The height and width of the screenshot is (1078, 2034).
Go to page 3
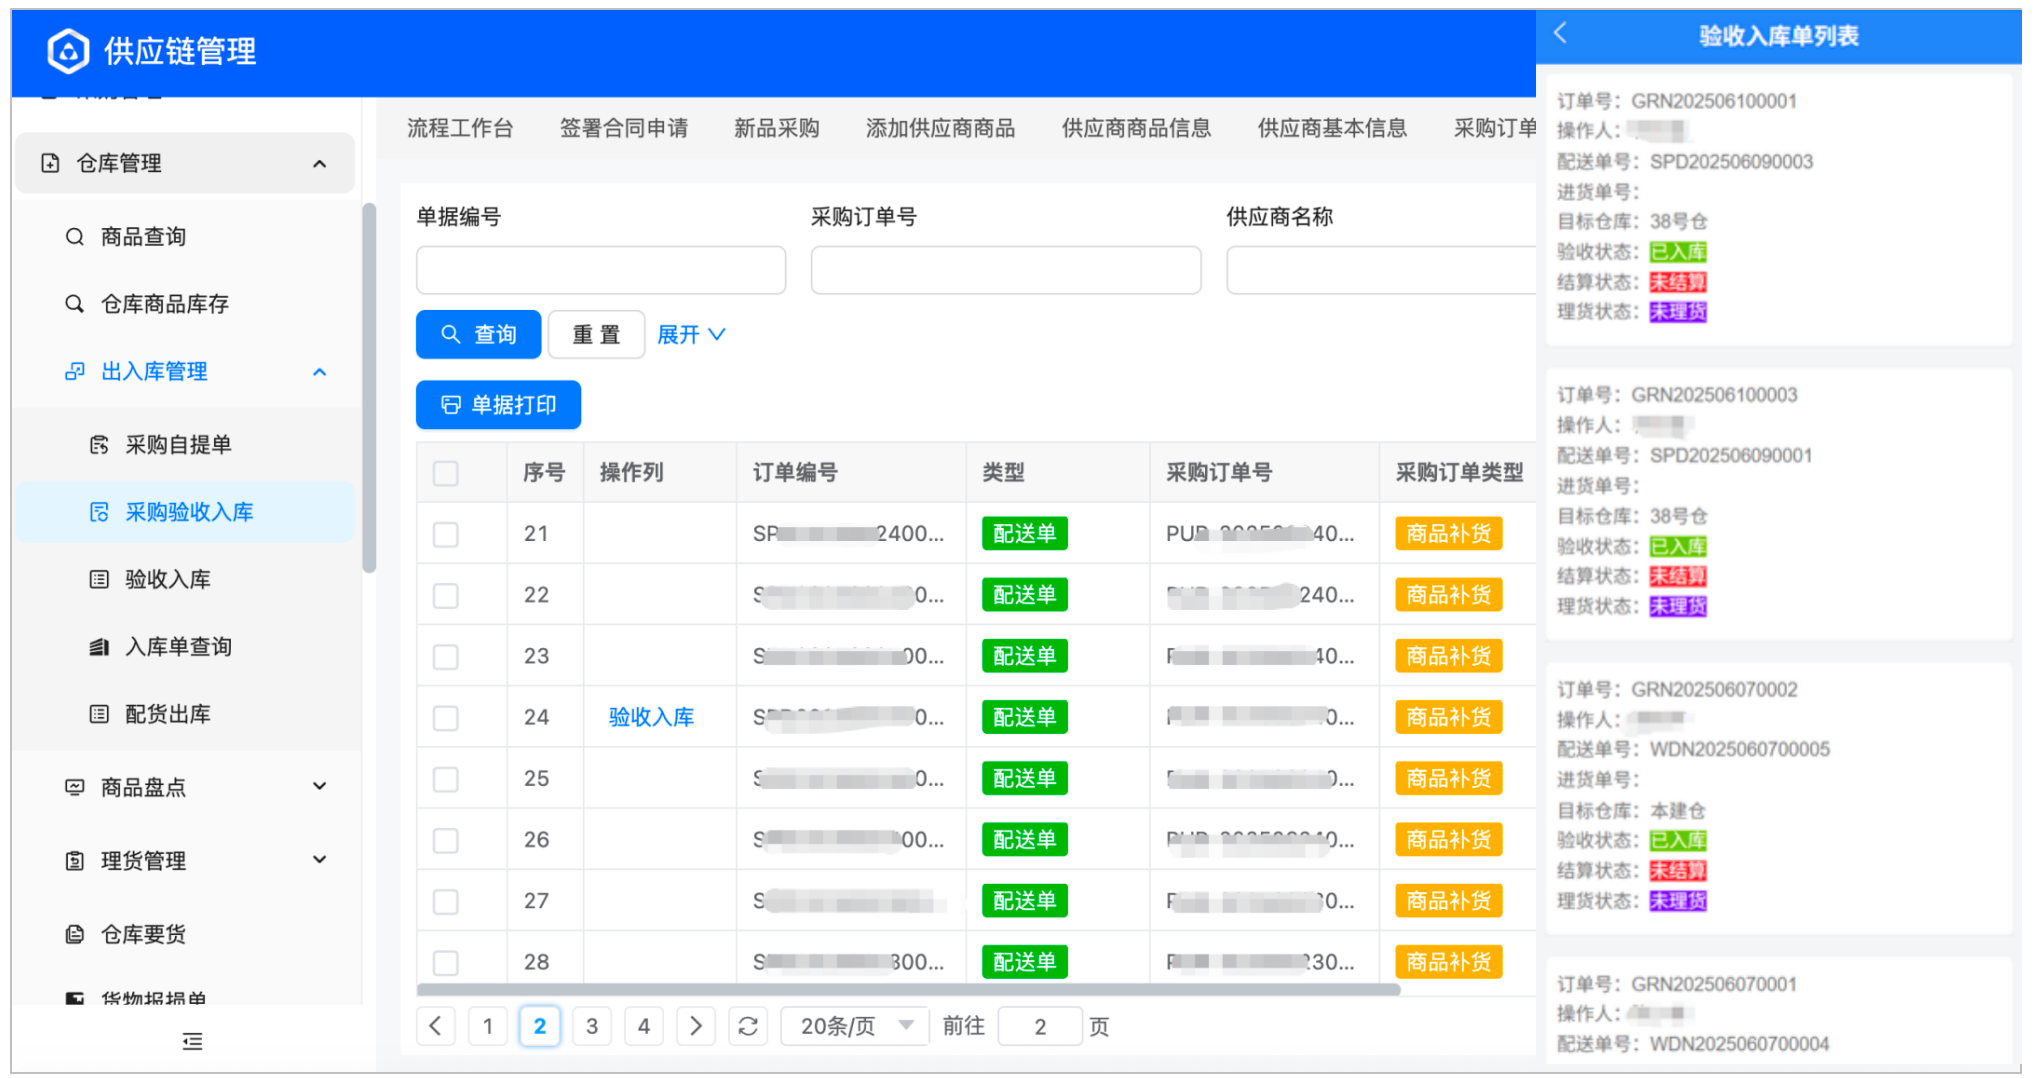(592, 1026)
